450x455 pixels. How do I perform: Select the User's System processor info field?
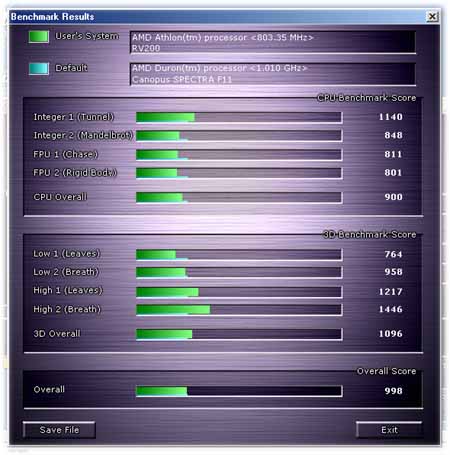tap(273, 42)
